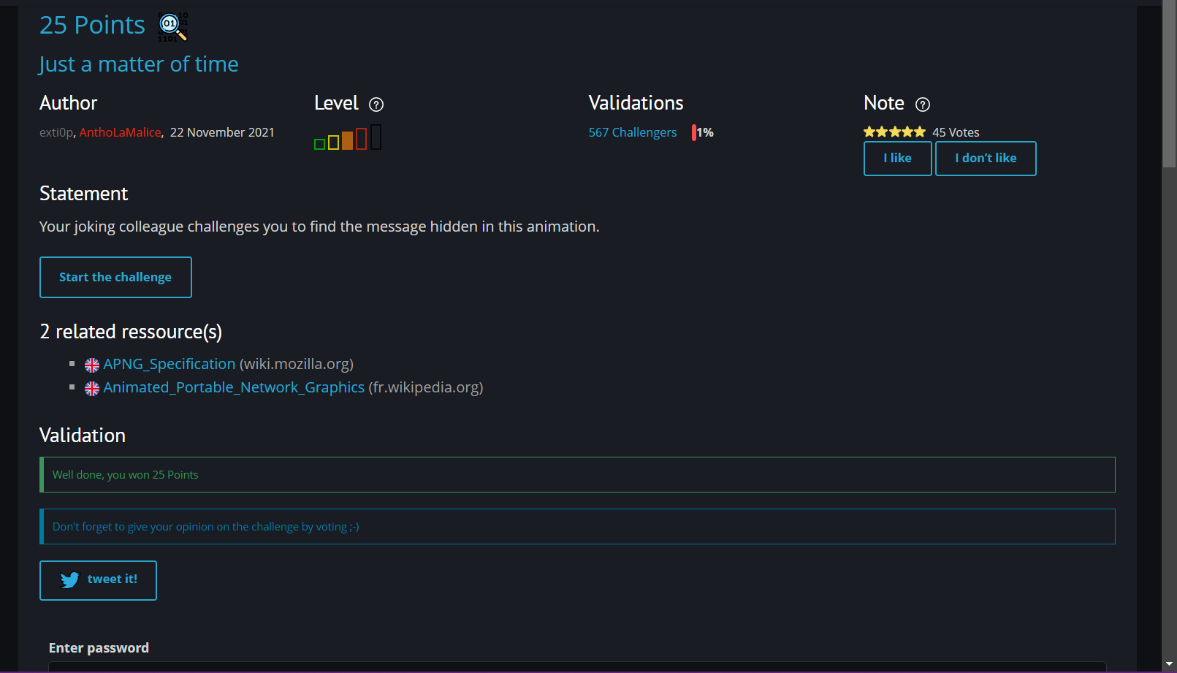
Task: Open the Note help question icon
Action: pos(923,104)
